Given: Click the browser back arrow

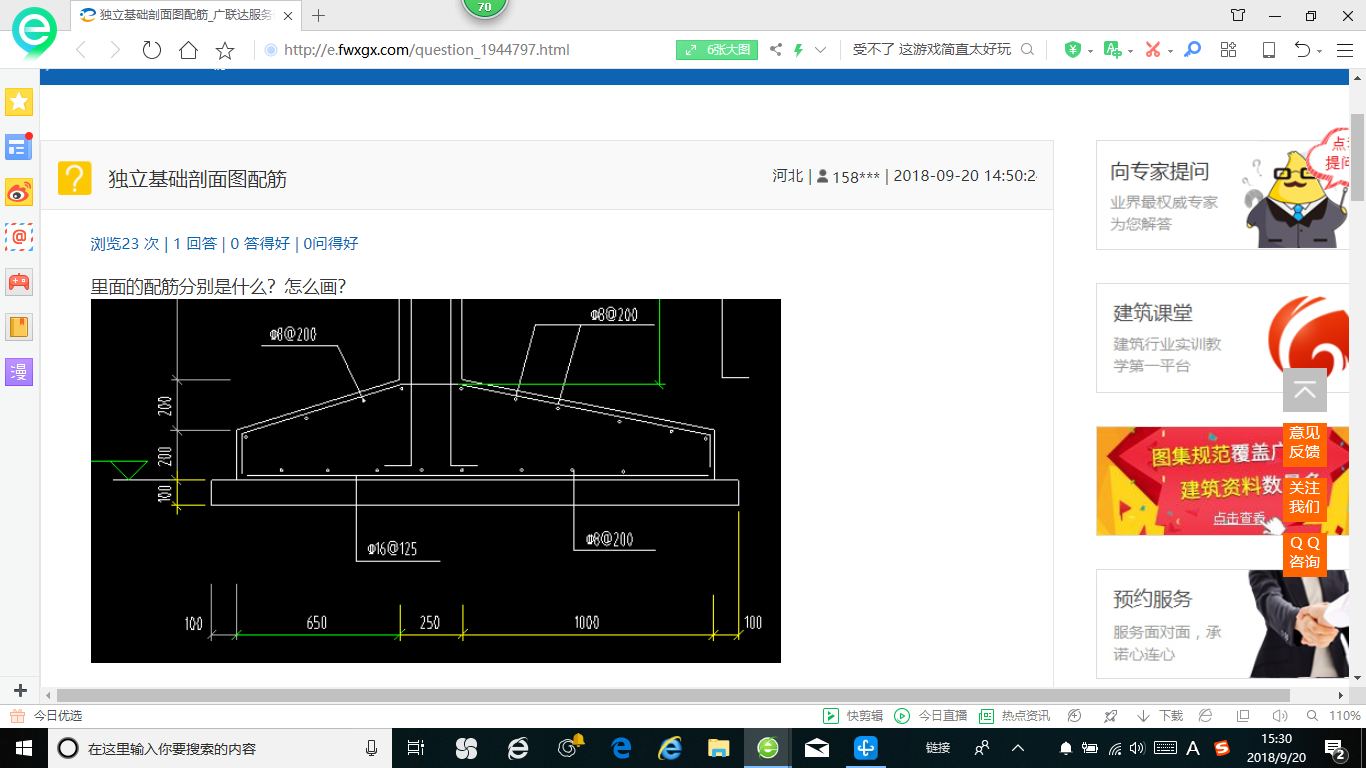Looking at the screenshot, I should (x=81, y=50).
